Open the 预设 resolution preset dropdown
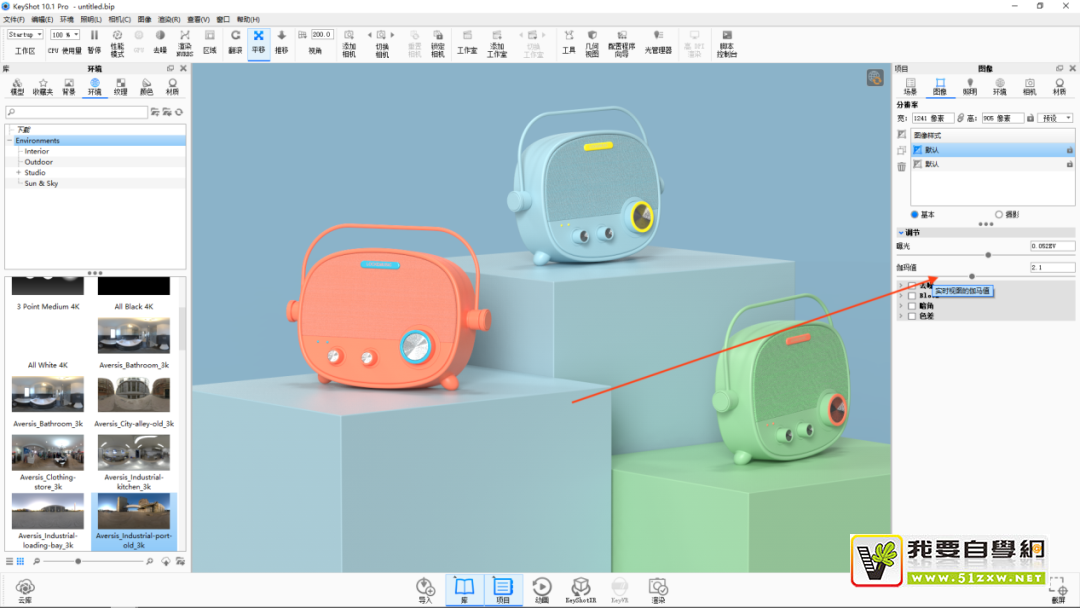Viewport: 1080px width, 608px height. pyautogui.click(x=1057, y=118)
